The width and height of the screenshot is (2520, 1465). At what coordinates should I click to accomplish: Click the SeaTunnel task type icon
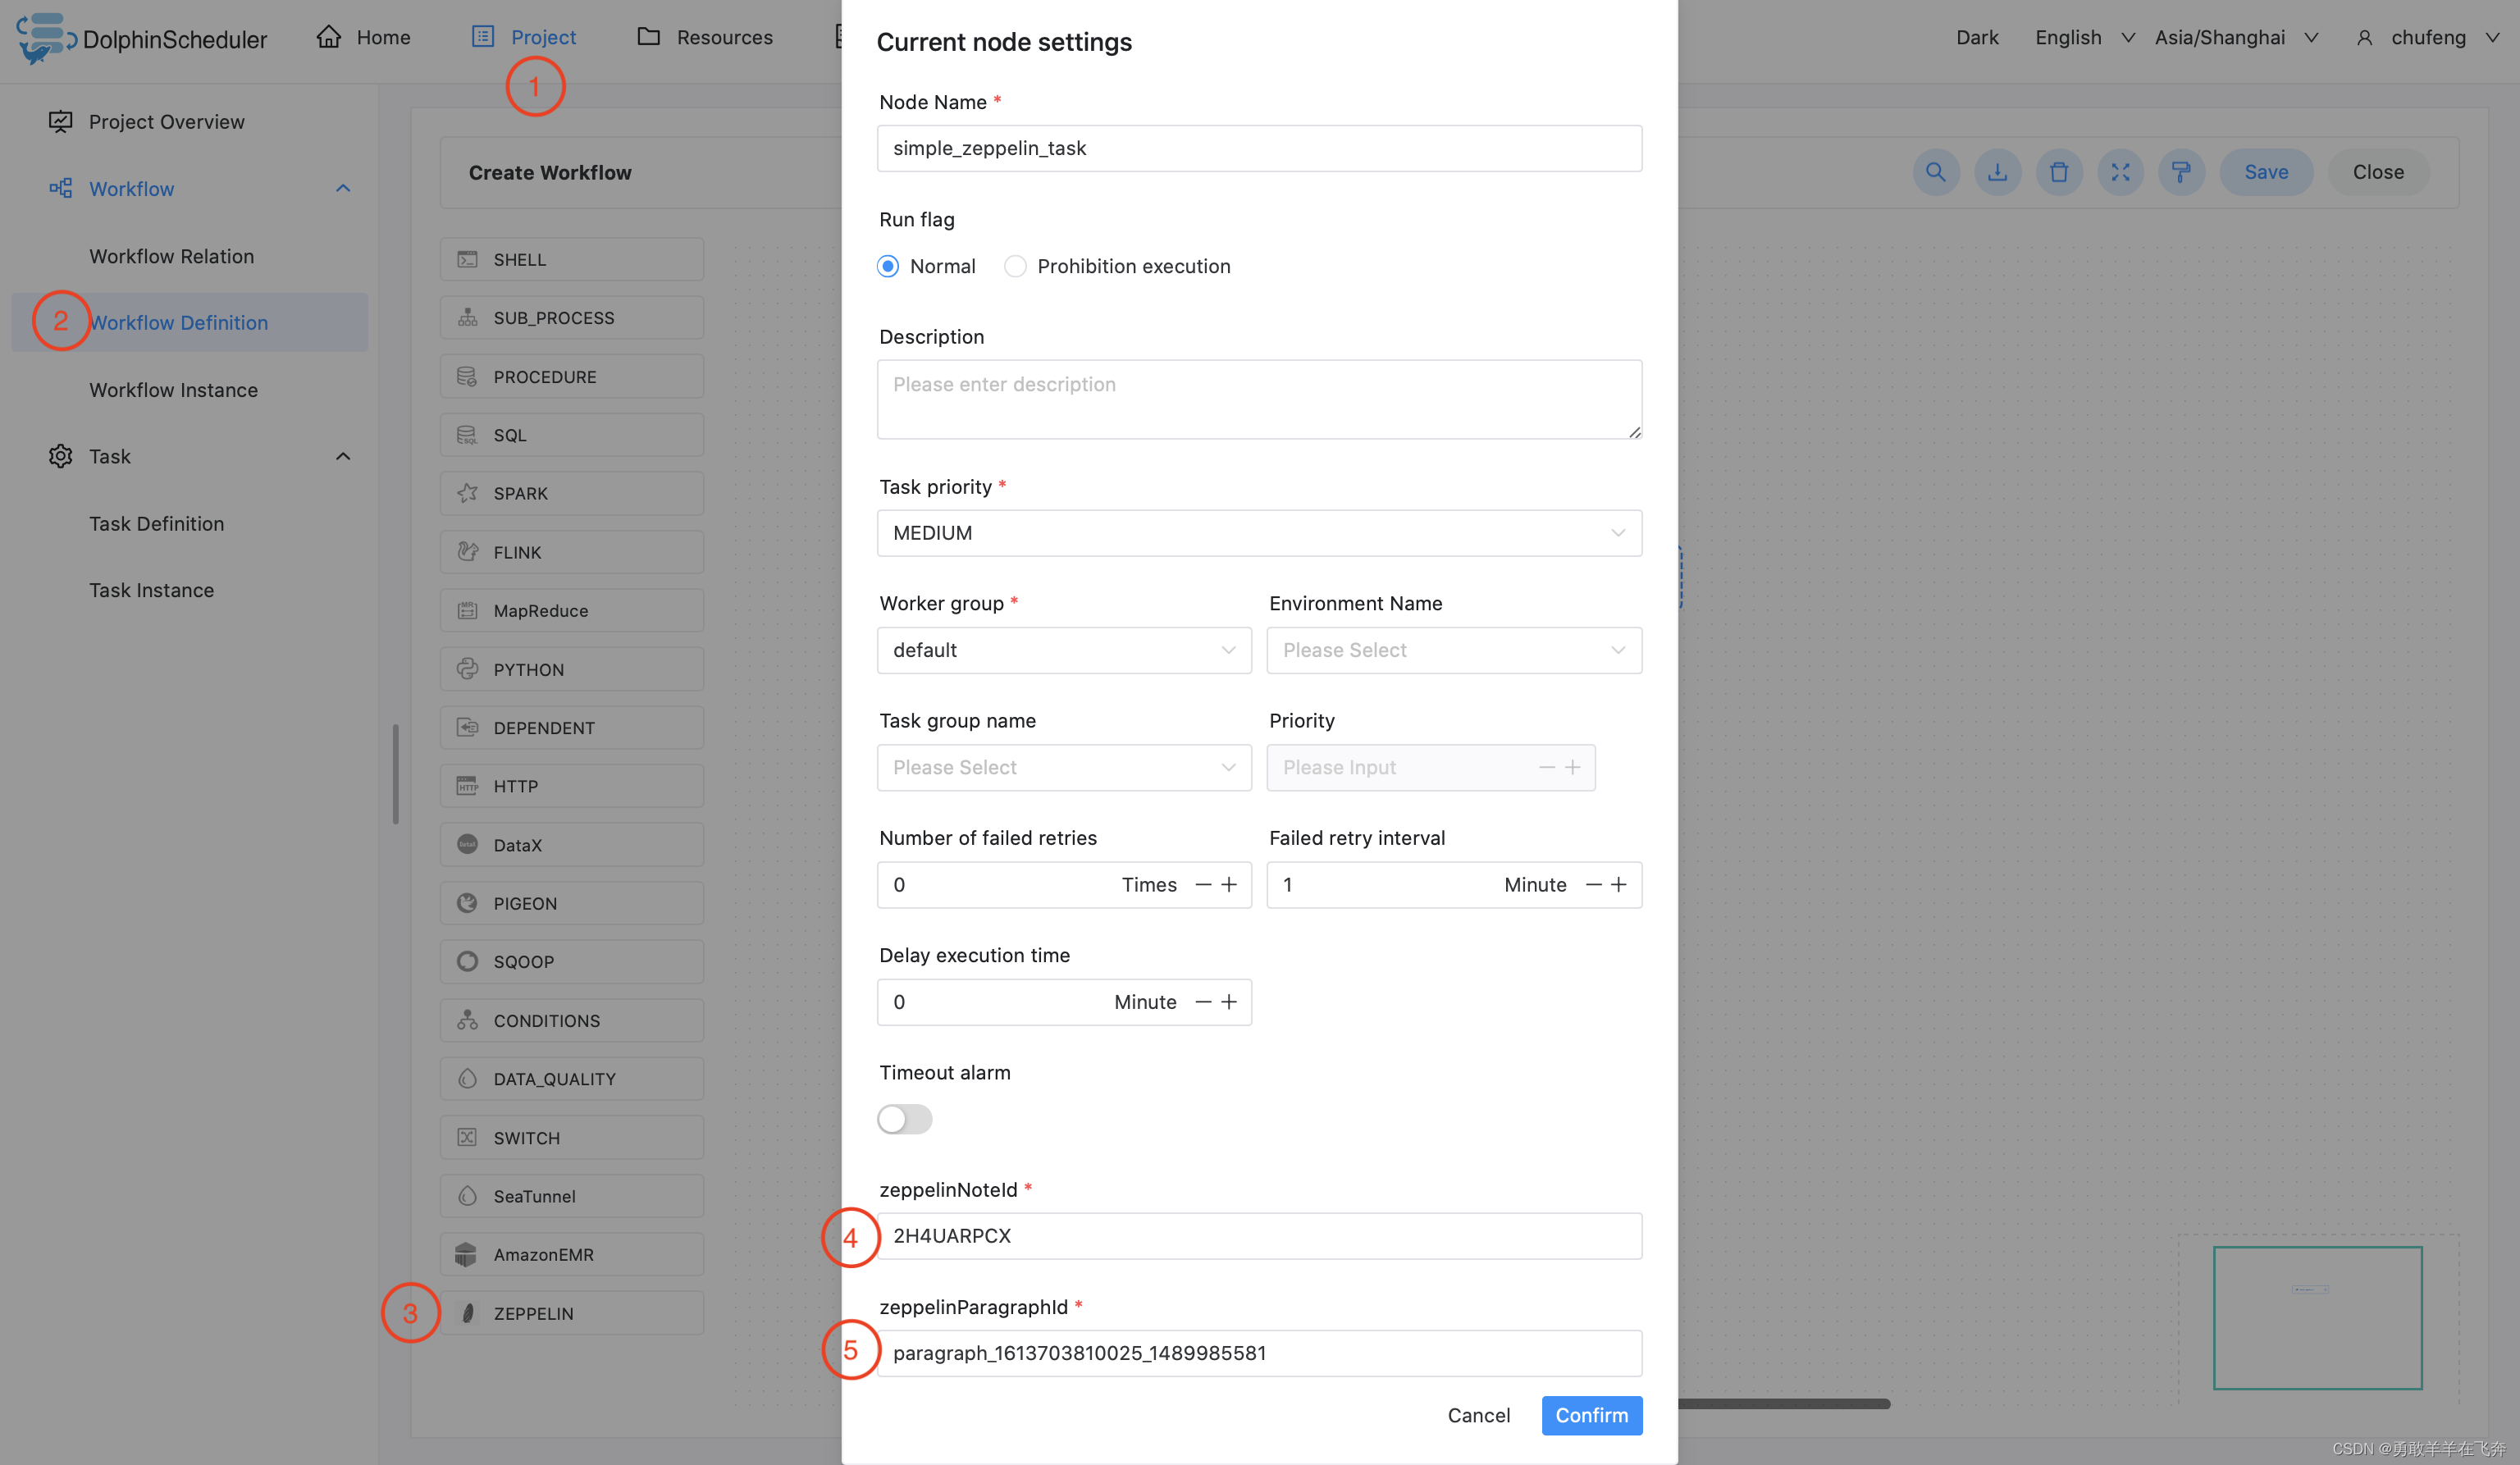coord(466,1194)
